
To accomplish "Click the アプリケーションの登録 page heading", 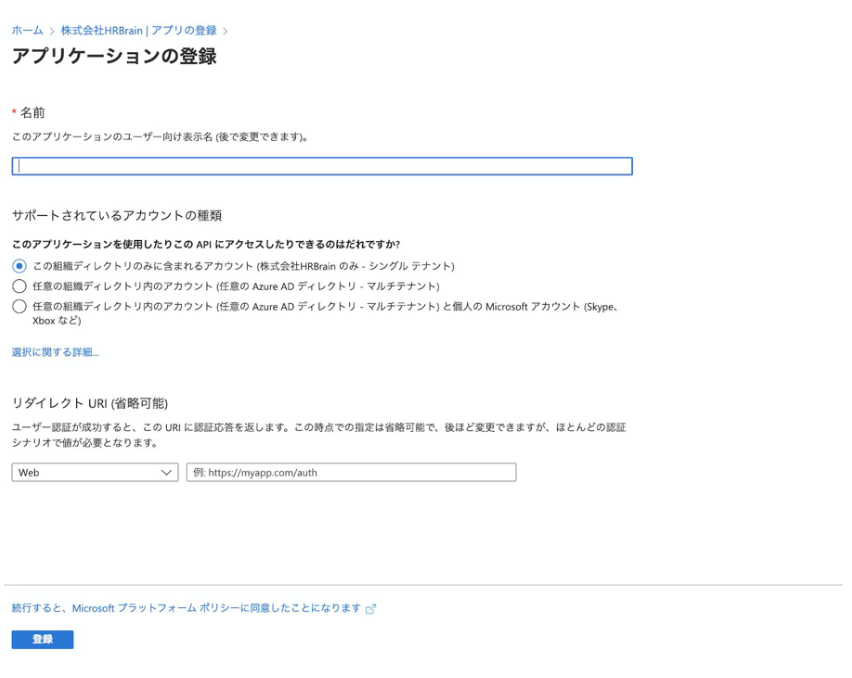I will 114,57.
